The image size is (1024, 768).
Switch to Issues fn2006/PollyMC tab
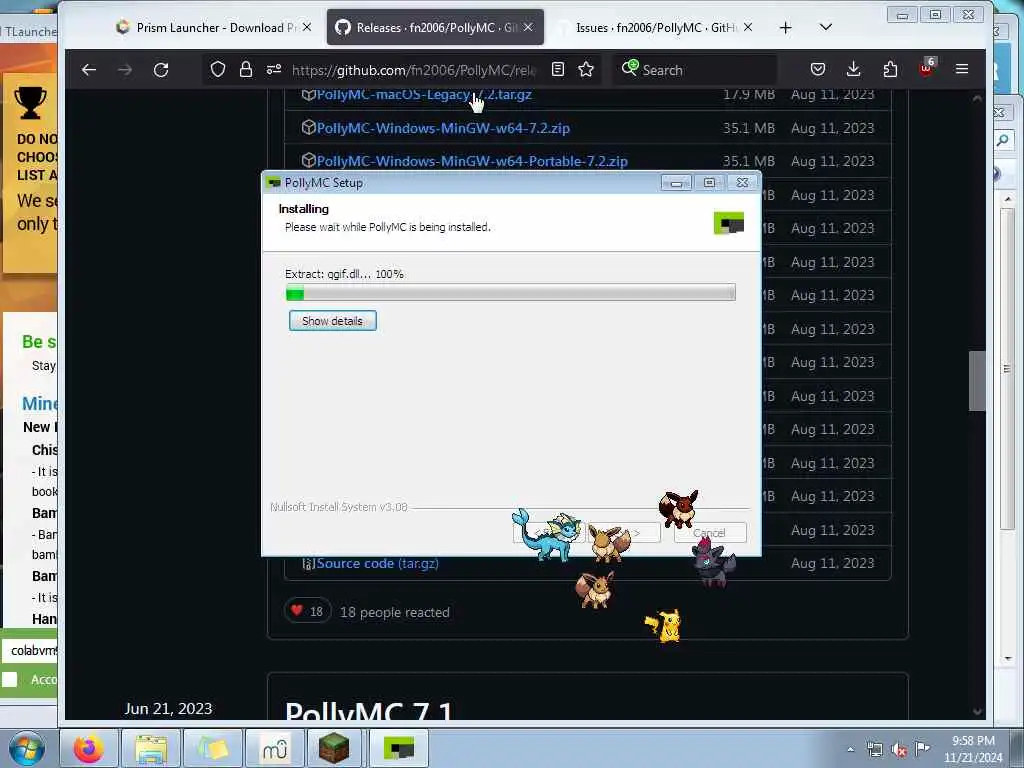click(x=654, y=27)
